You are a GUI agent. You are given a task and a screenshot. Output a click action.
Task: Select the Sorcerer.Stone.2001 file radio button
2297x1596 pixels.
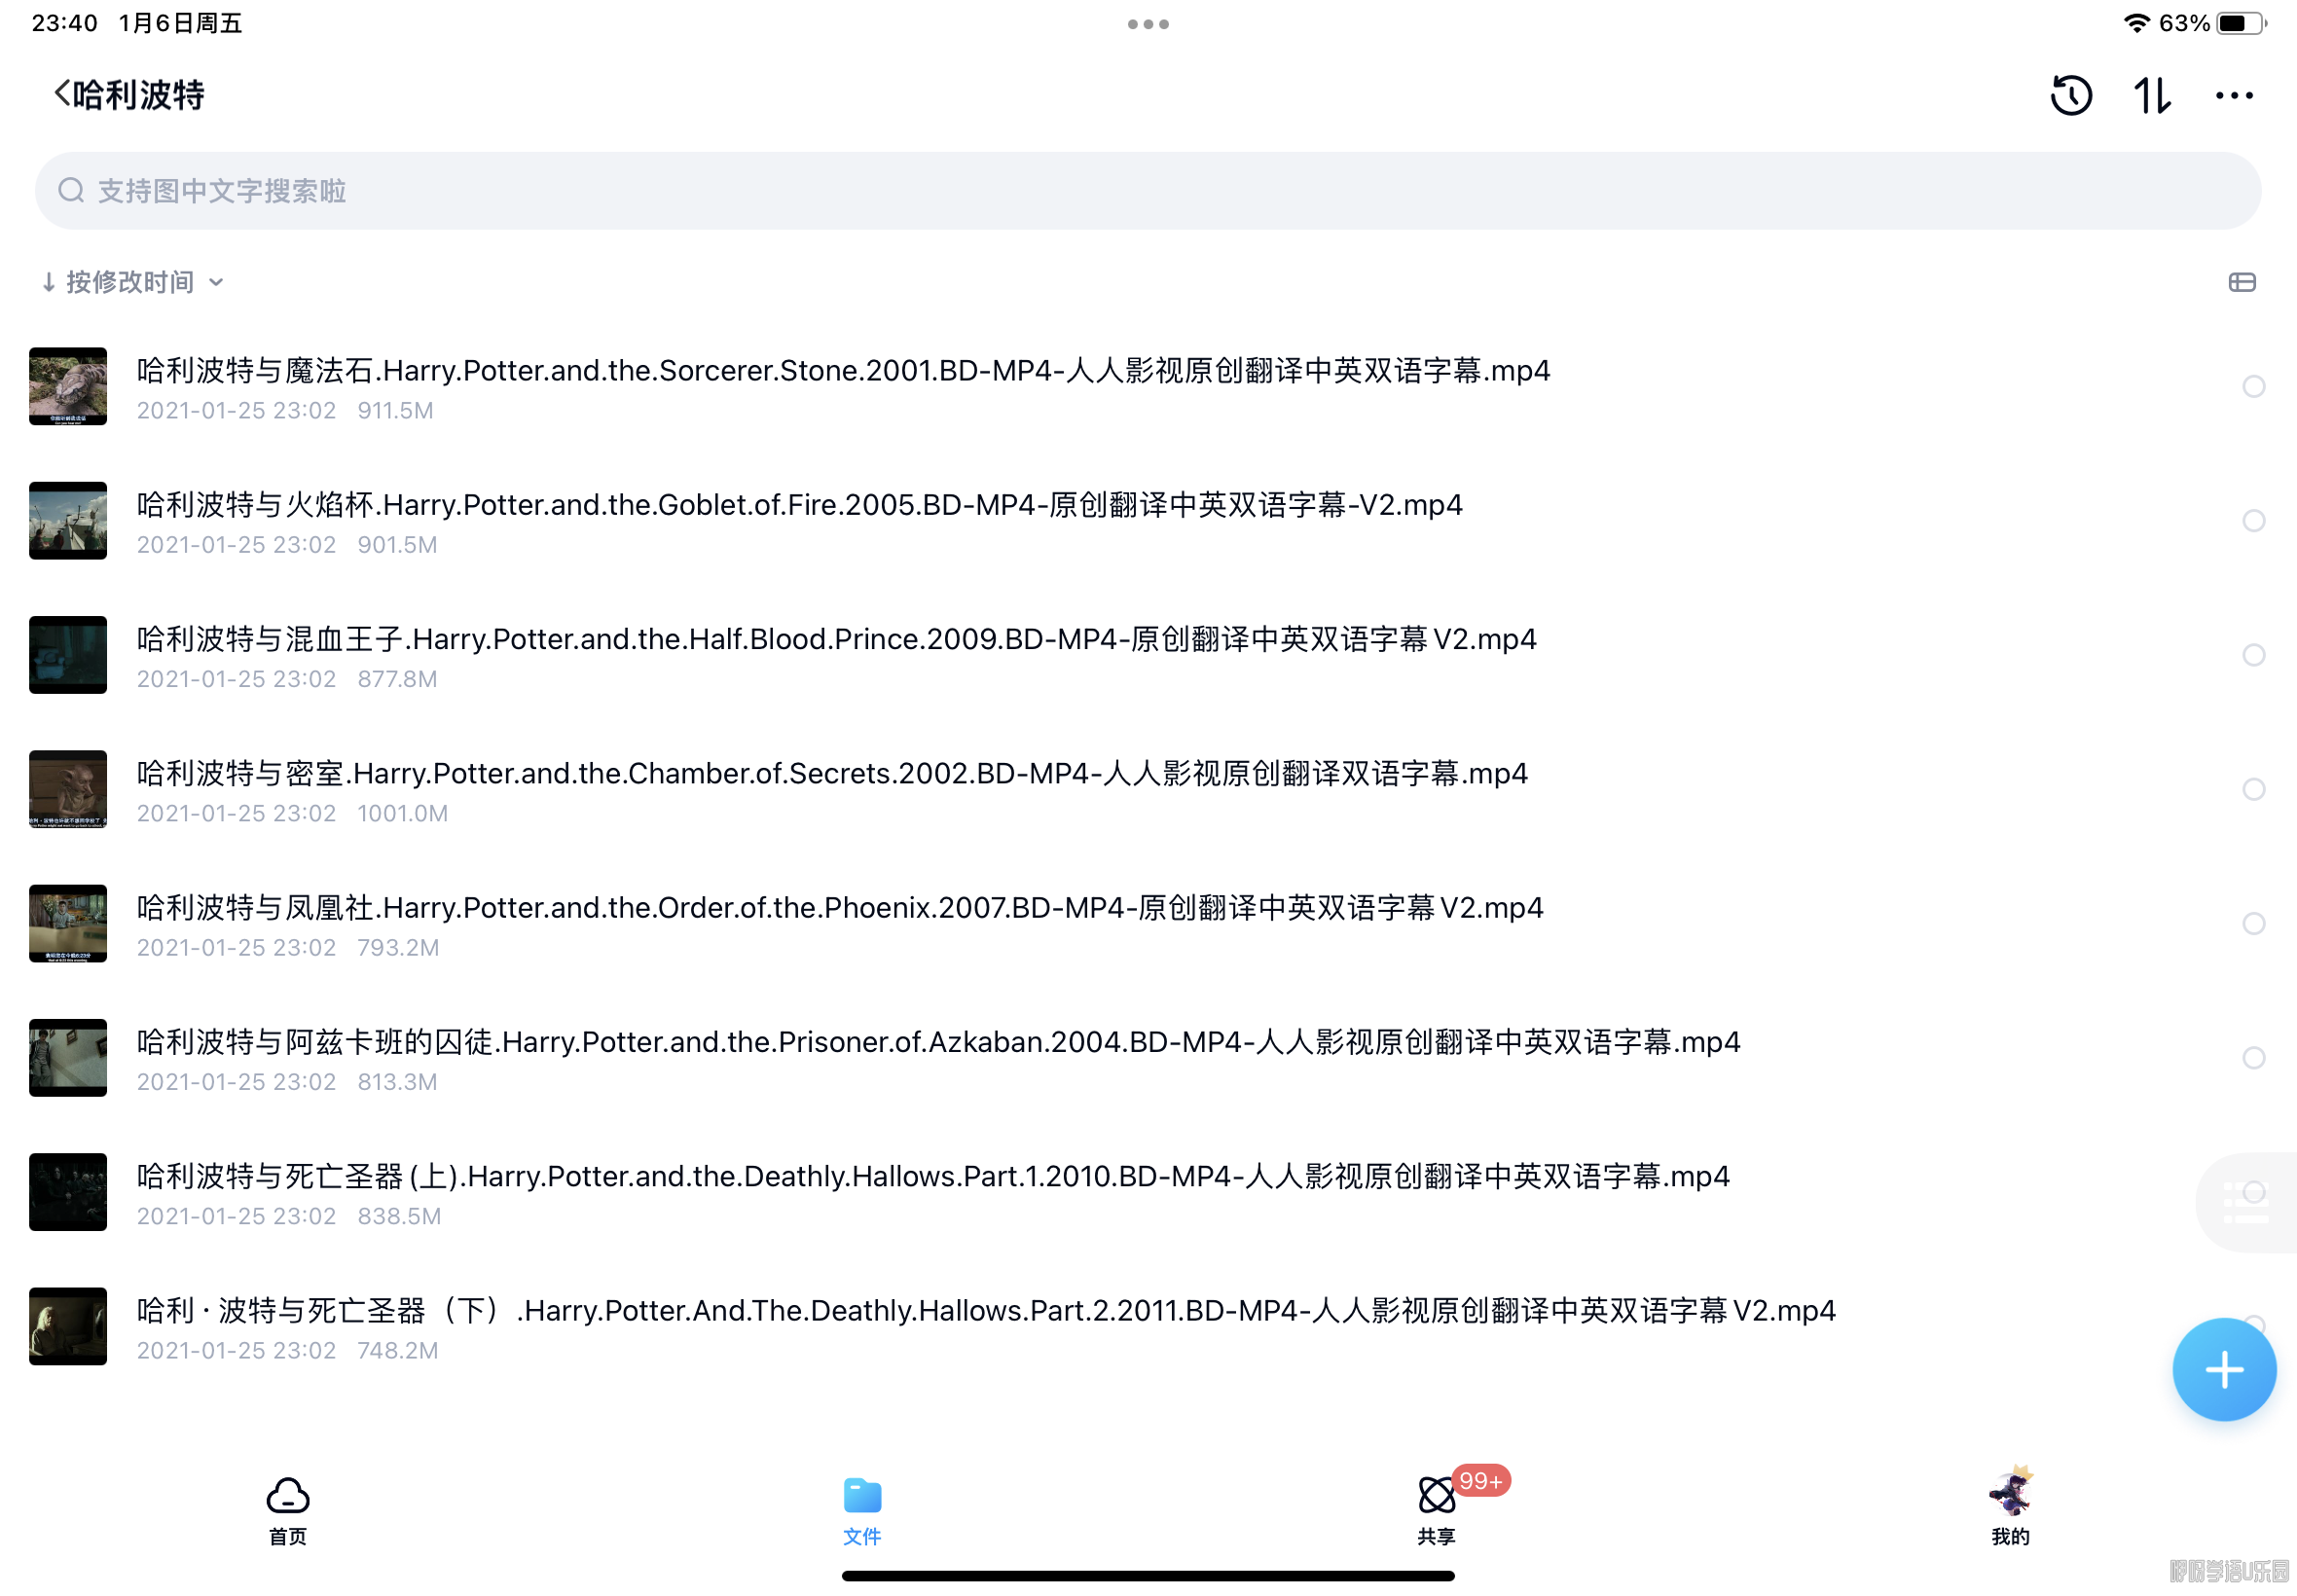(2252, 386)
